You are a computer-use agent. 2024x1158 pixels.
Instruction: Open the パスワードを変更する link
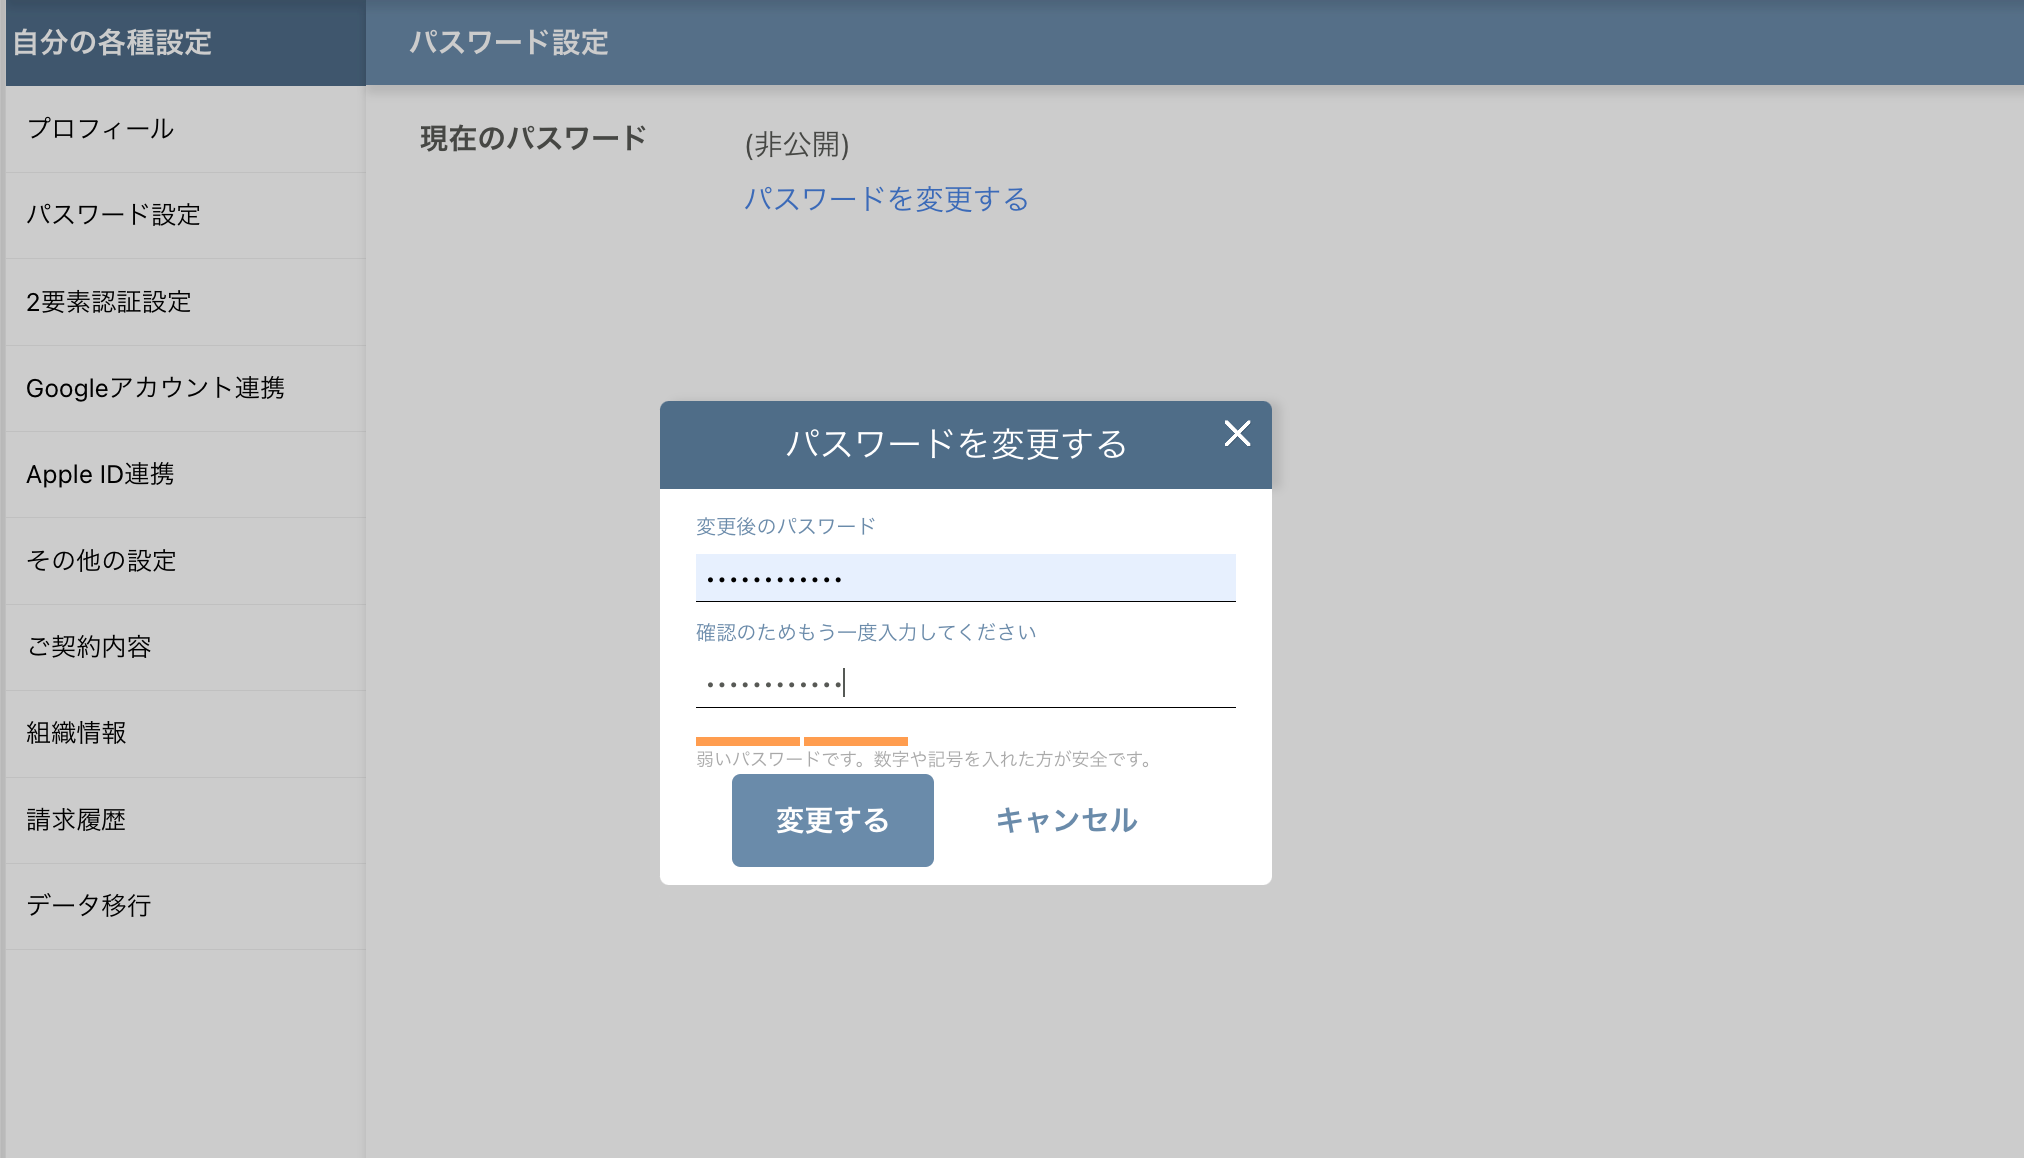[886, 199]
